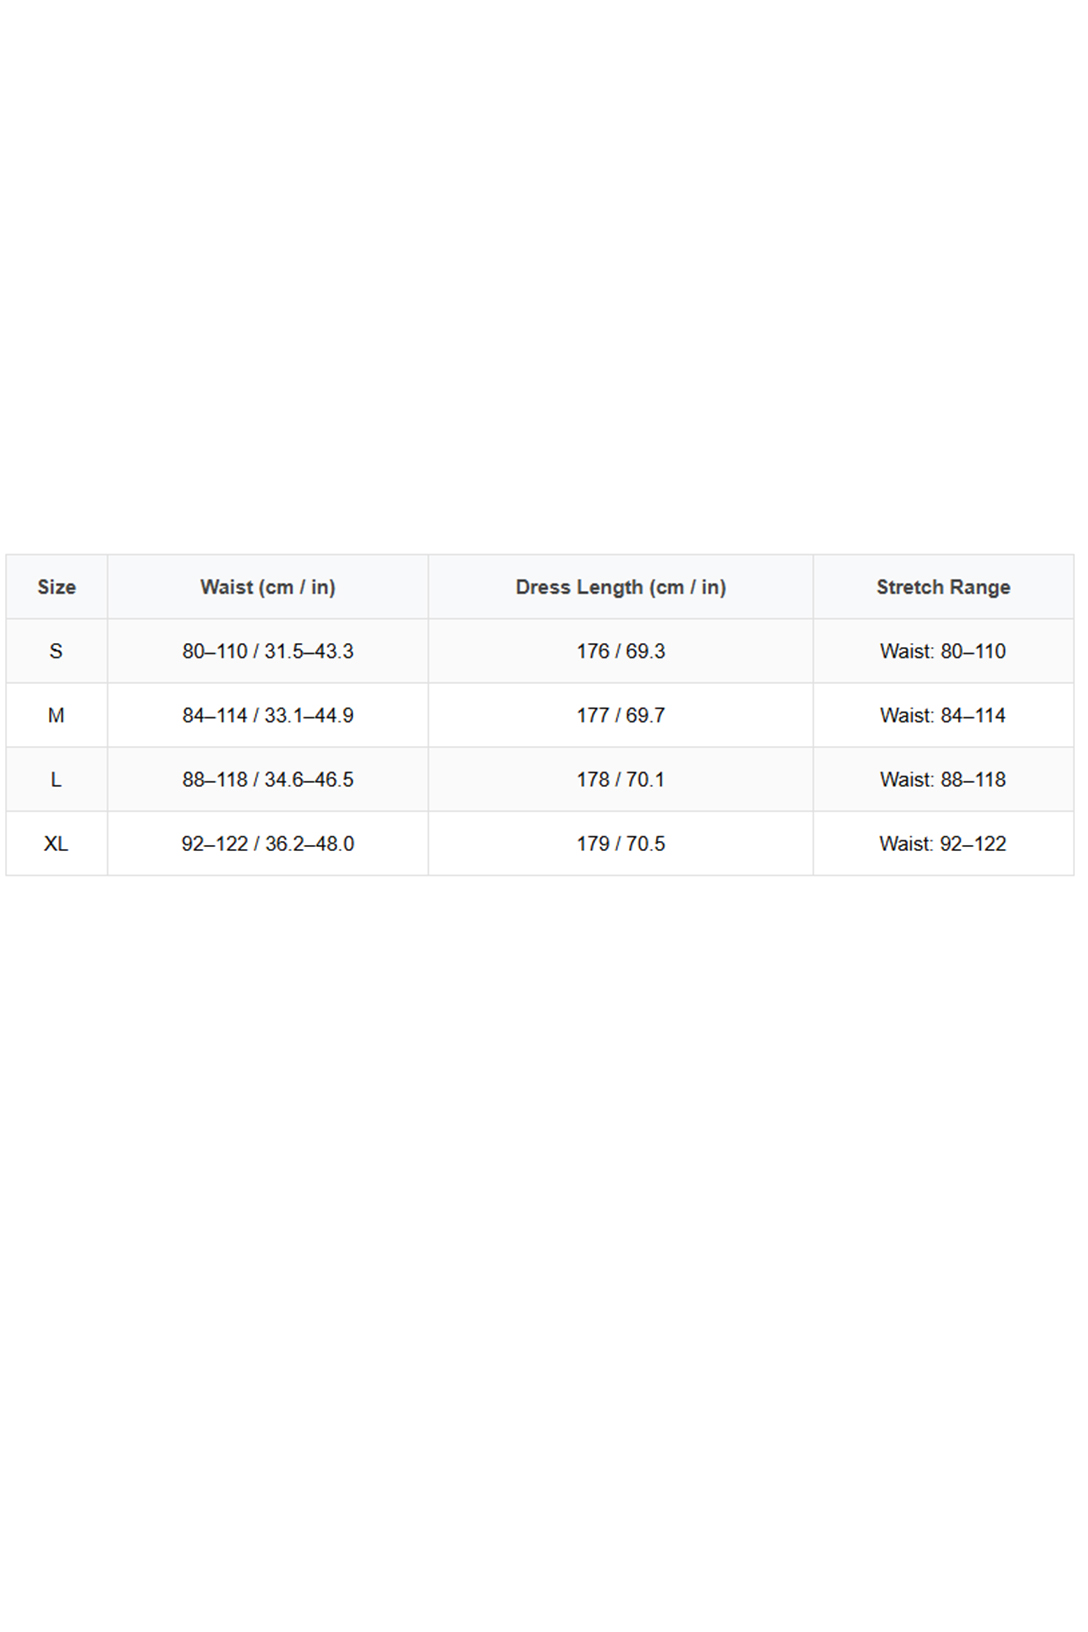Select the L size cell
This screenshot has height=1632, width=1088.
click(56, 779)
